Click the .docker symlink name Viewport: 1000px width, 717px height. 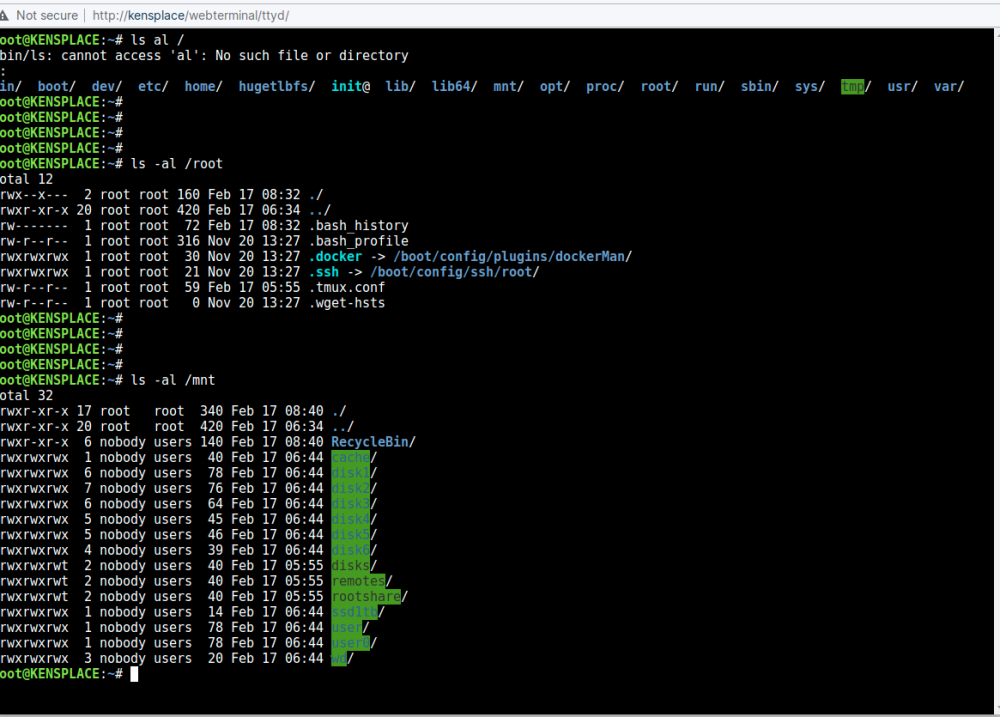click(335, 256)
